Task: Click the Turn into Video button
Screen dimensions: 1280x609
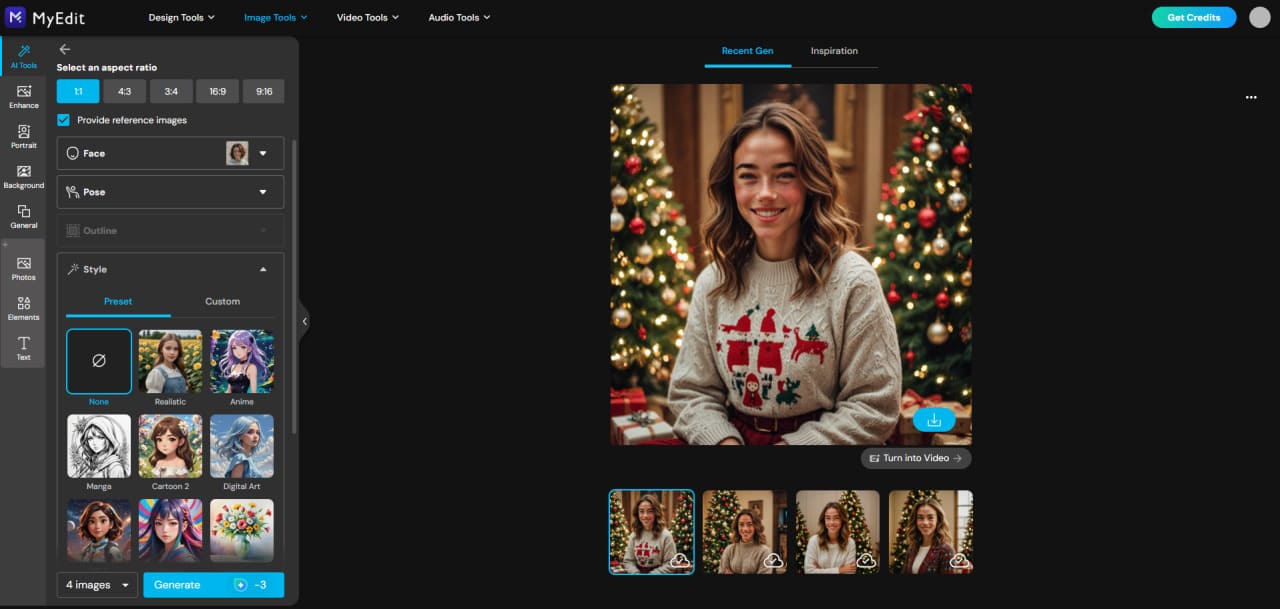Action: click(915, 458)
